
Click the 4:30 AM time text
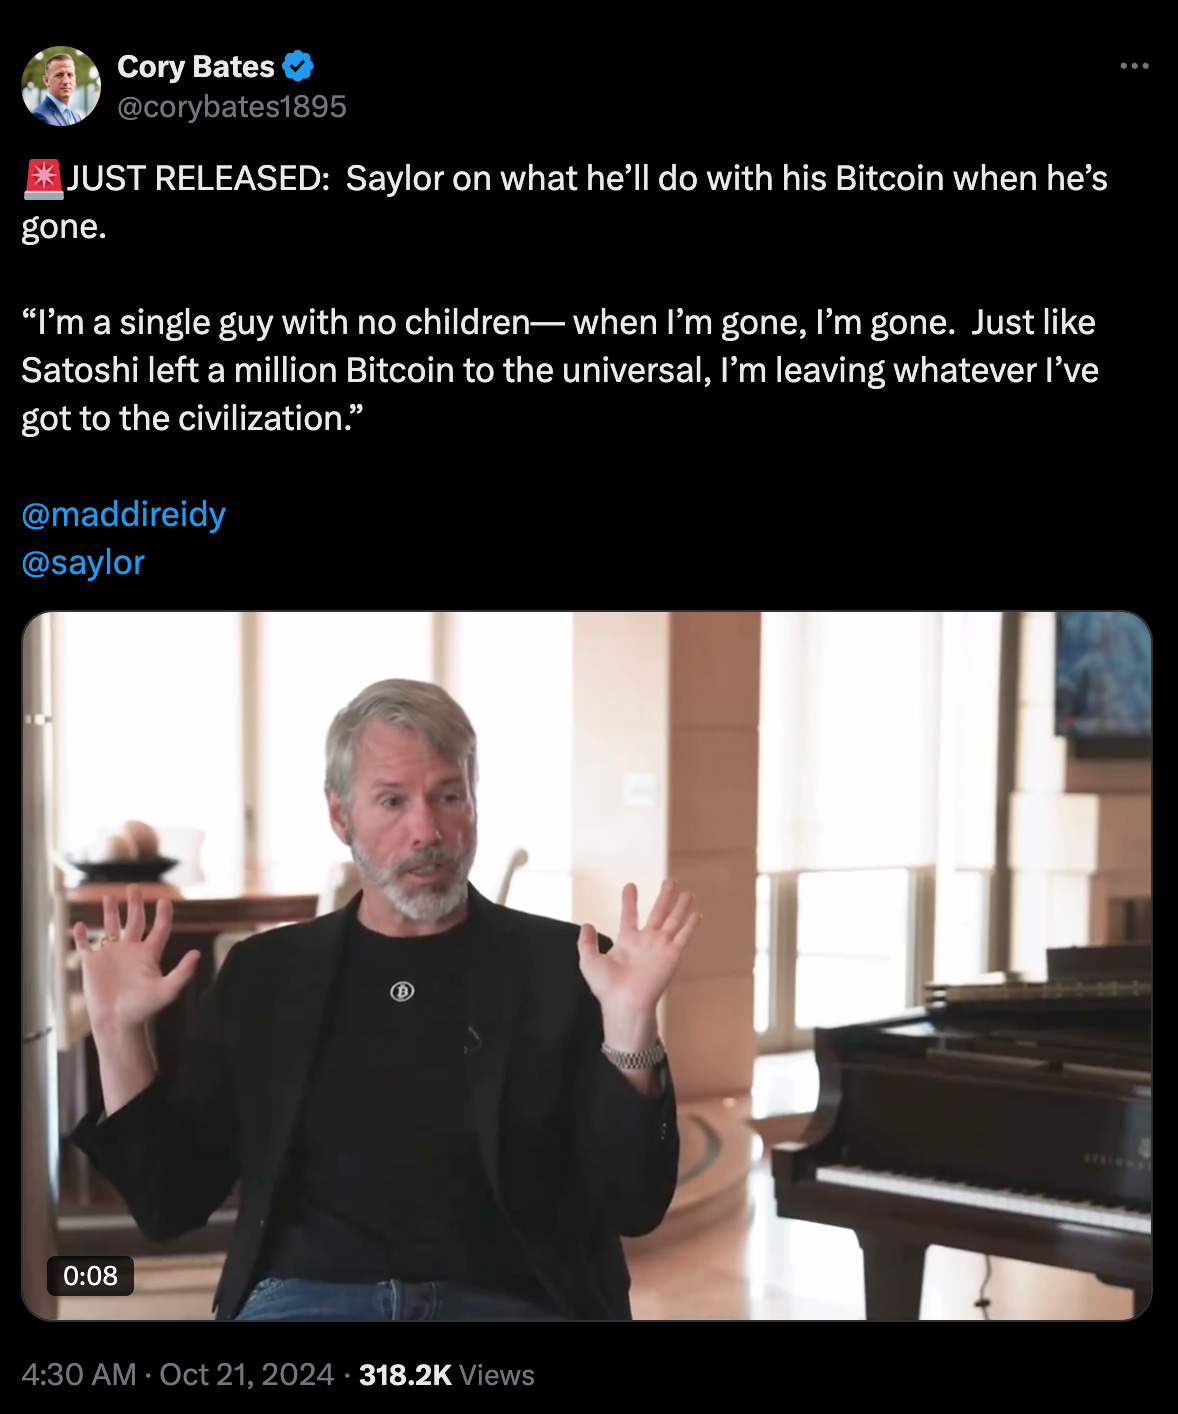click(78, 1375)
